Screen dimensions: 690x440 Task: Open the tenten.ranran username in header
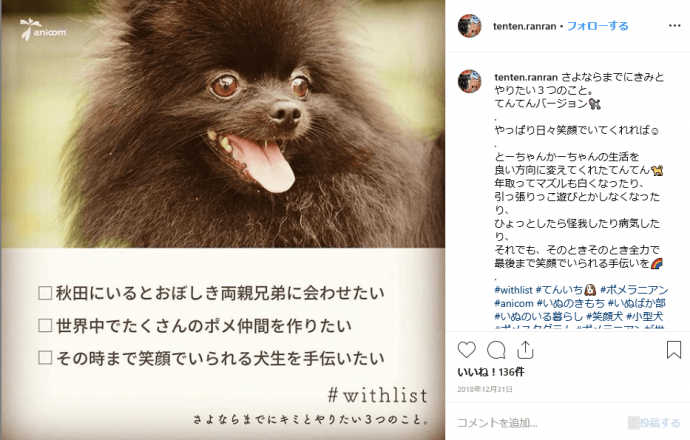pos(525,26)
